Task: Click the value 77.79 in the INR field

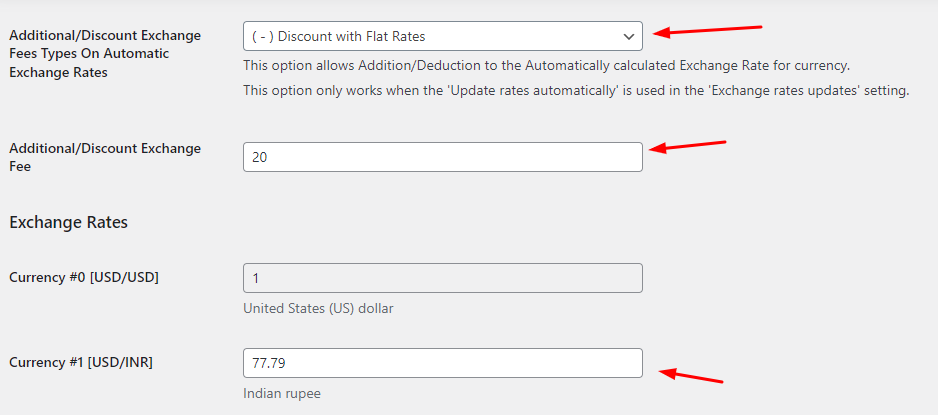Action: (x=263, y=363)
